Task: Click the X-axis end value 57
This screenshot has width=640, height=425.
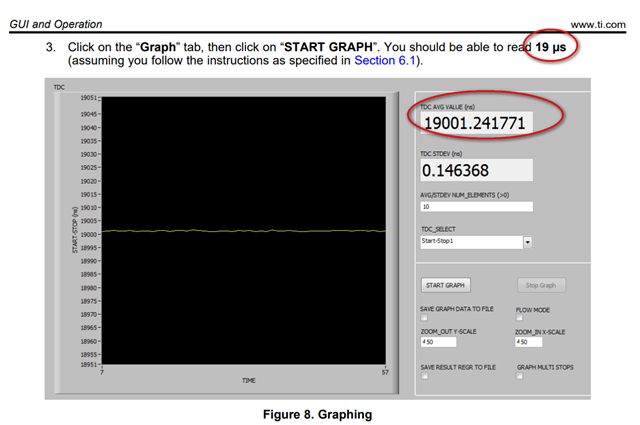Action: pos(385,372)
